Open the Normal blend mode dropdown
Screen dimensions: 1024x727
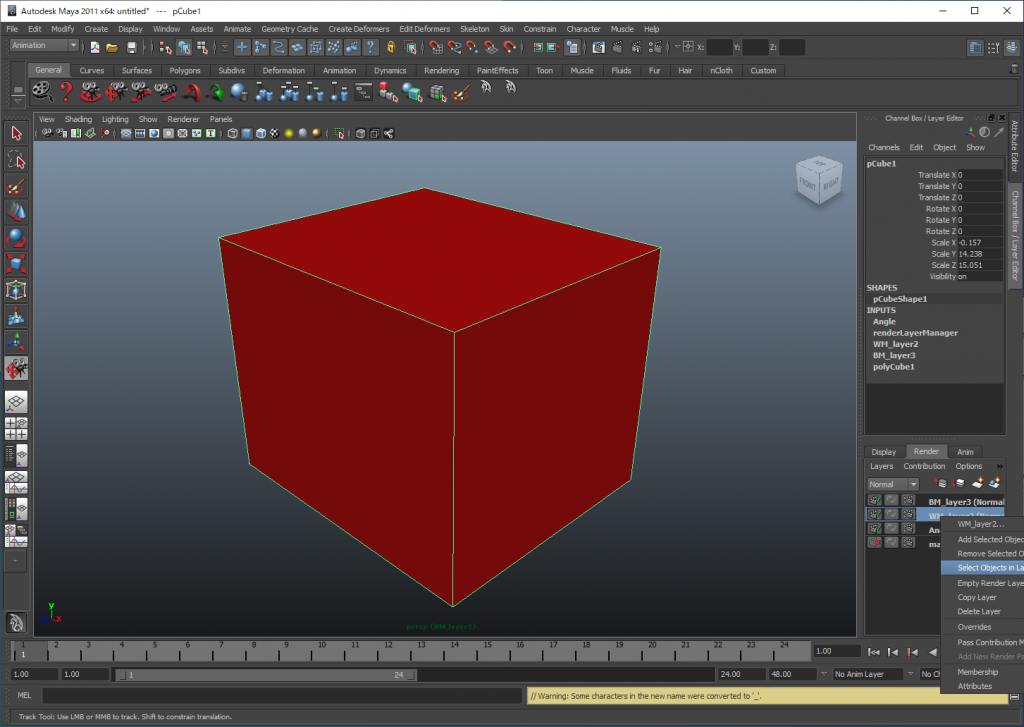coord(893,485)
